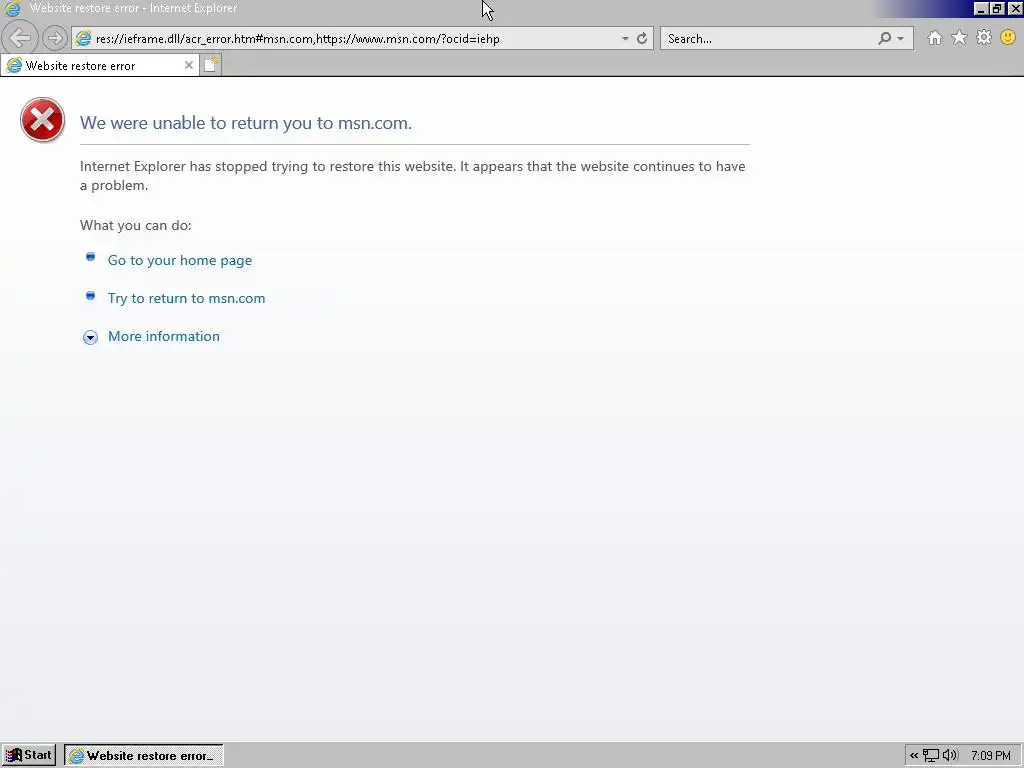Open the Home icon in toolbar
Viewport: 1024px width, 768px height.
935,38
